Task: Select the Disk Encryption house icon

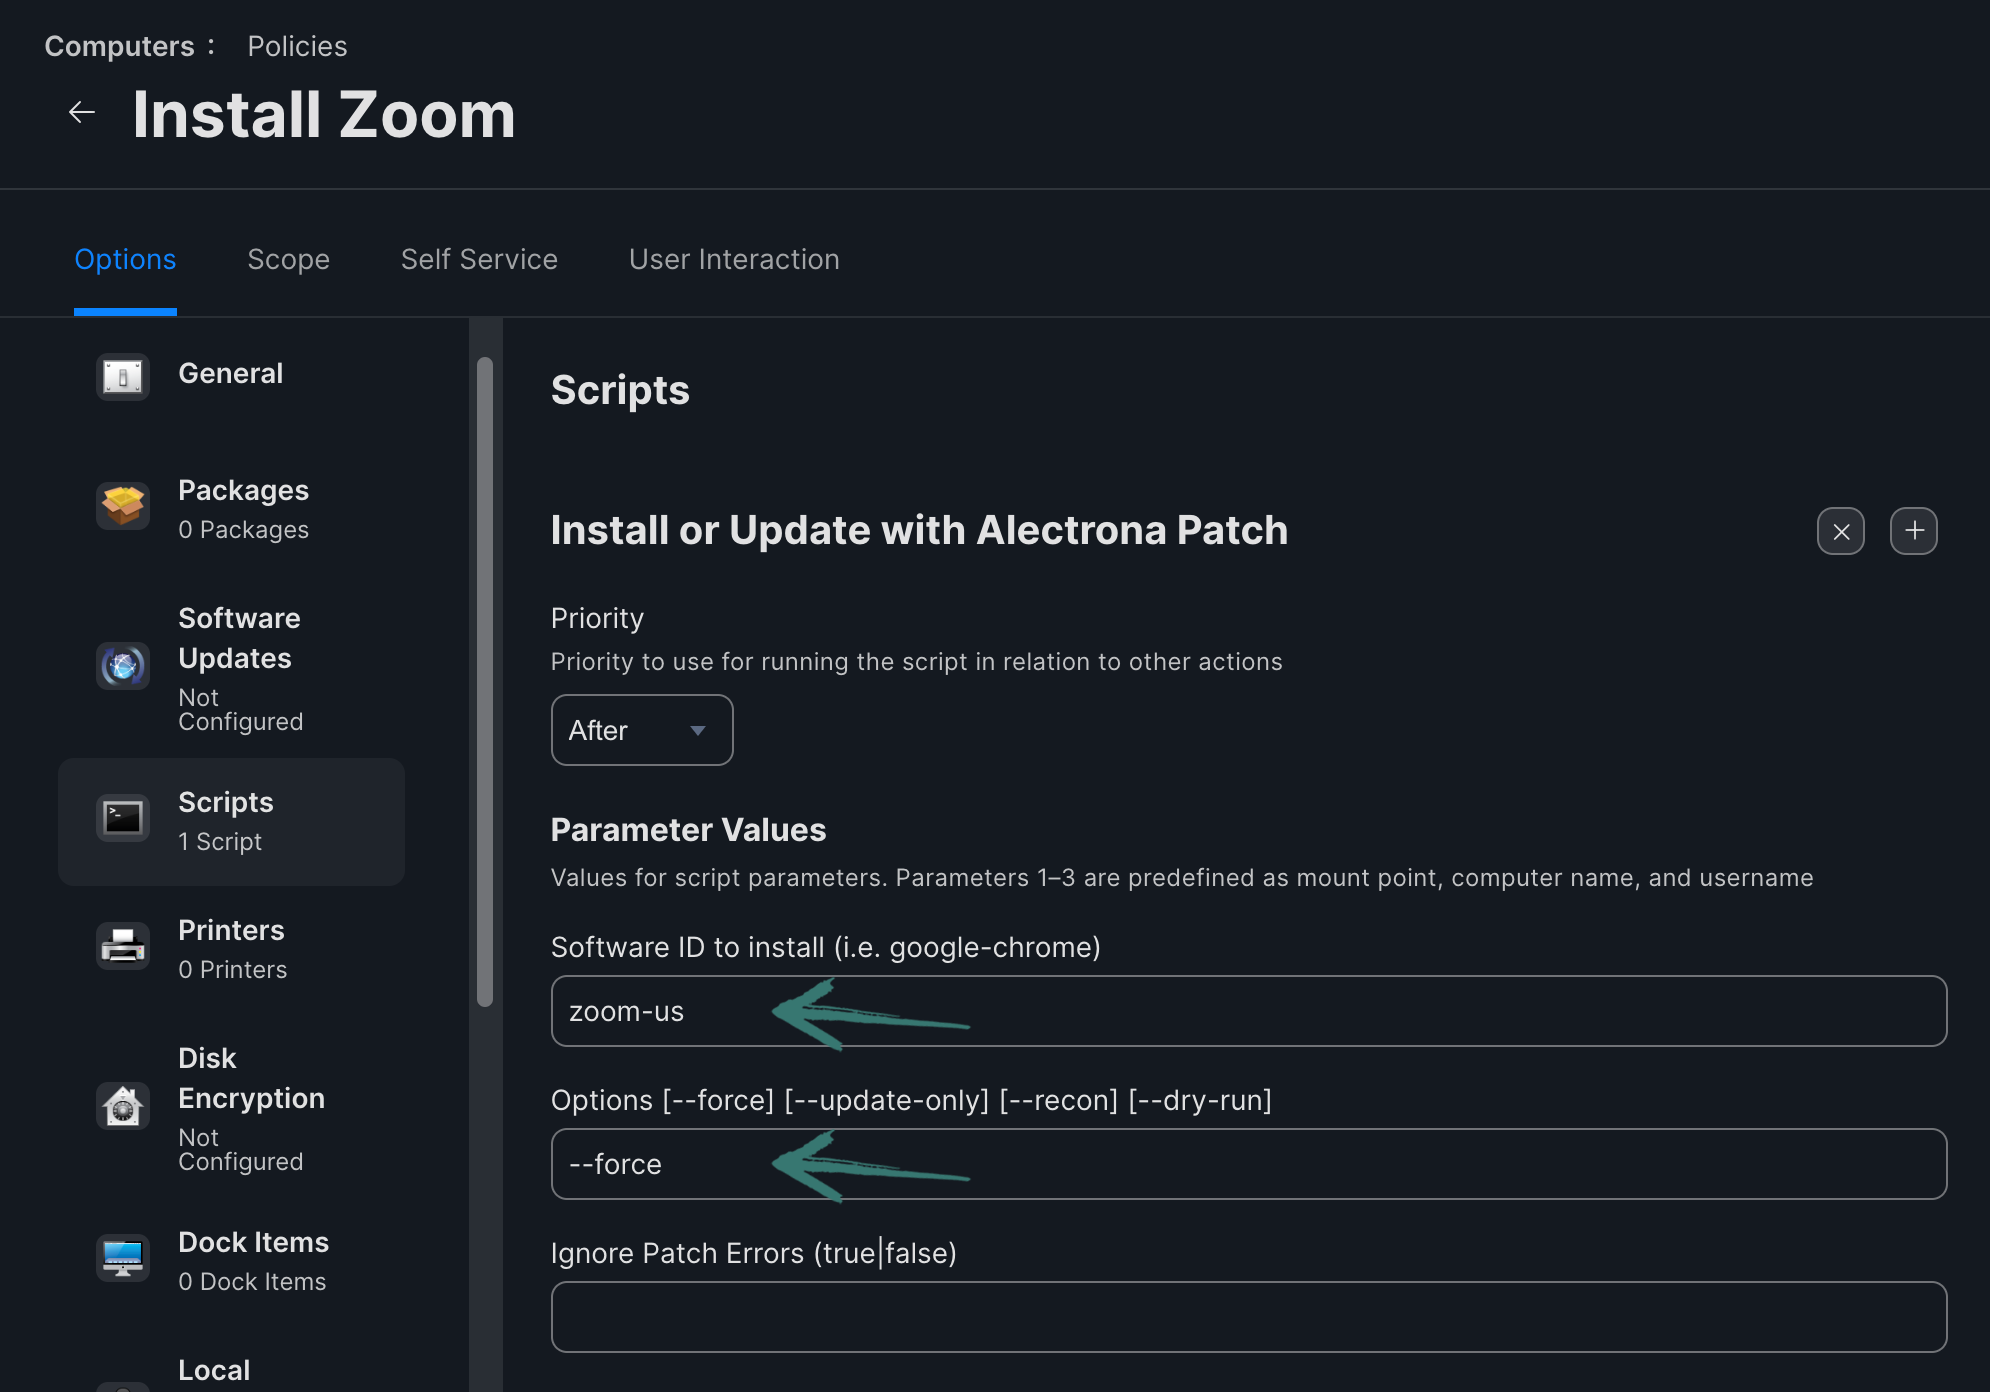Action: [123, 1107]
